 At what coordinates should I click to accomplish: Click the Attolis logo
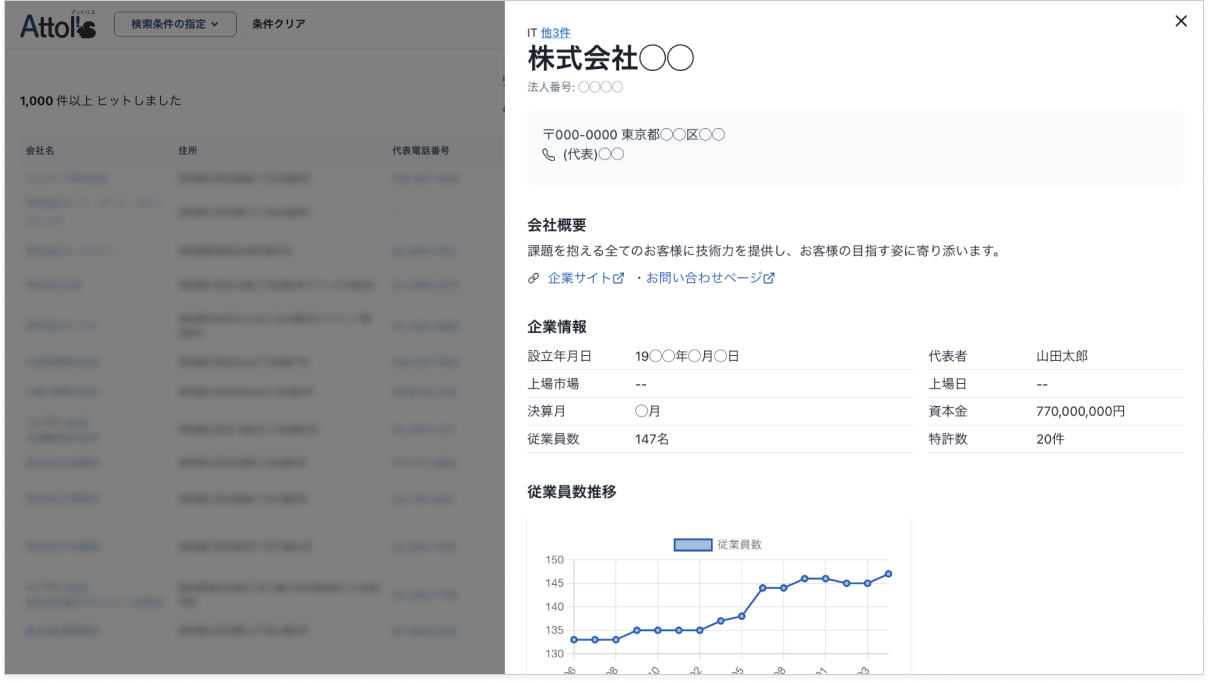coord(58,24)
